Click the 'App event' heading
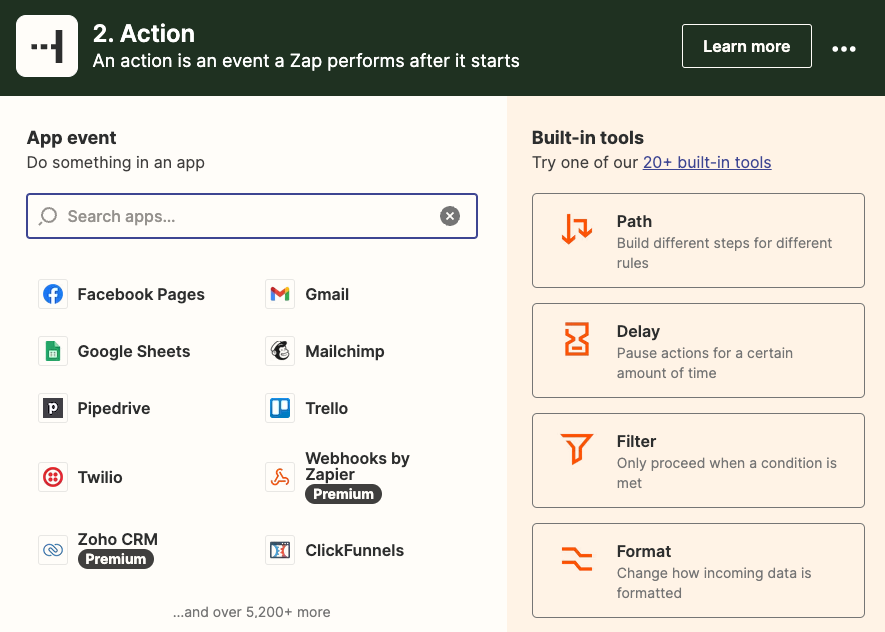885x632 pixels. pos(72,138)
